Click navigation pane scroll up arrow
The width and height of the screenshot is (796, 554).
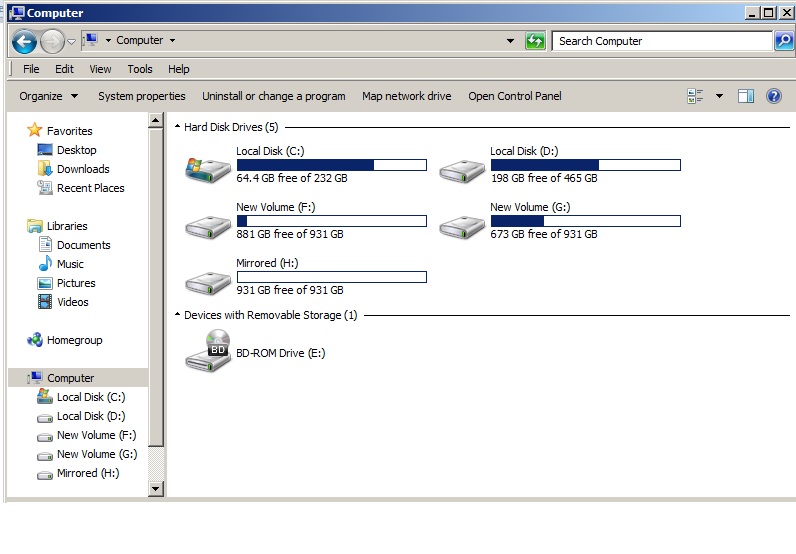click(156, 120)
